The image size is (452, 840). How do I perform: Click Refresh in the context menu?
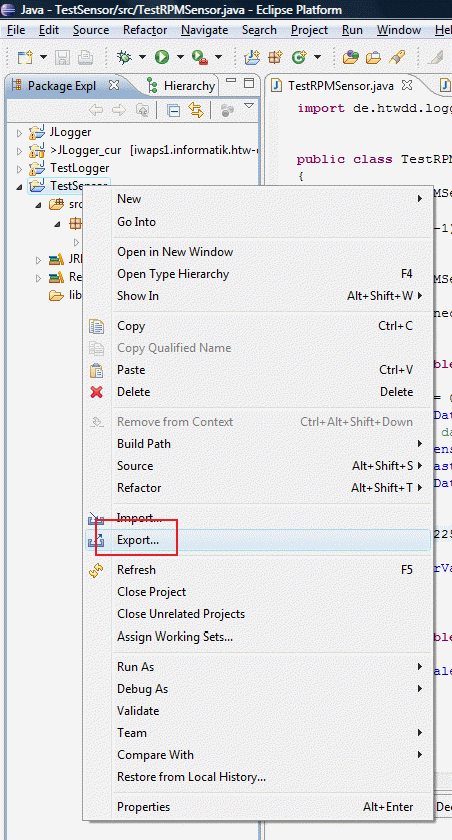[x=259, y=570]
